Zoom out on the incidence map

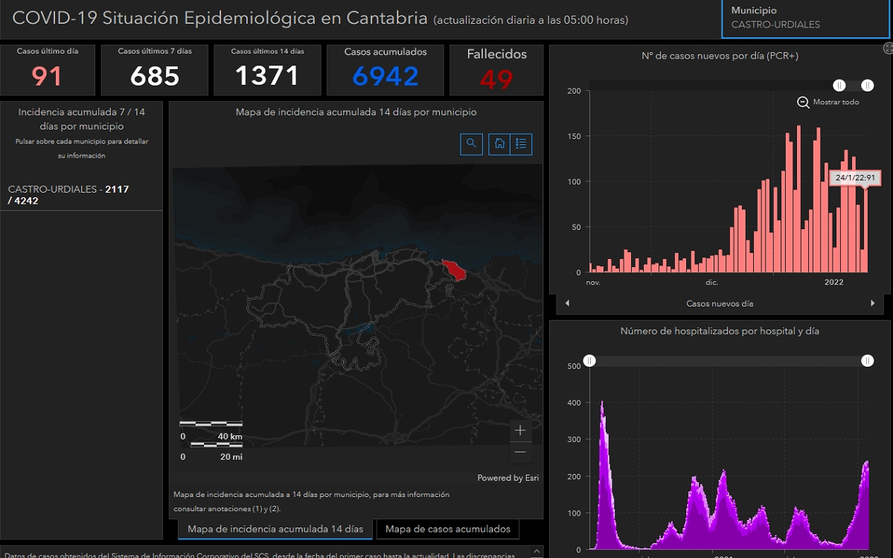tap(520, 452)
